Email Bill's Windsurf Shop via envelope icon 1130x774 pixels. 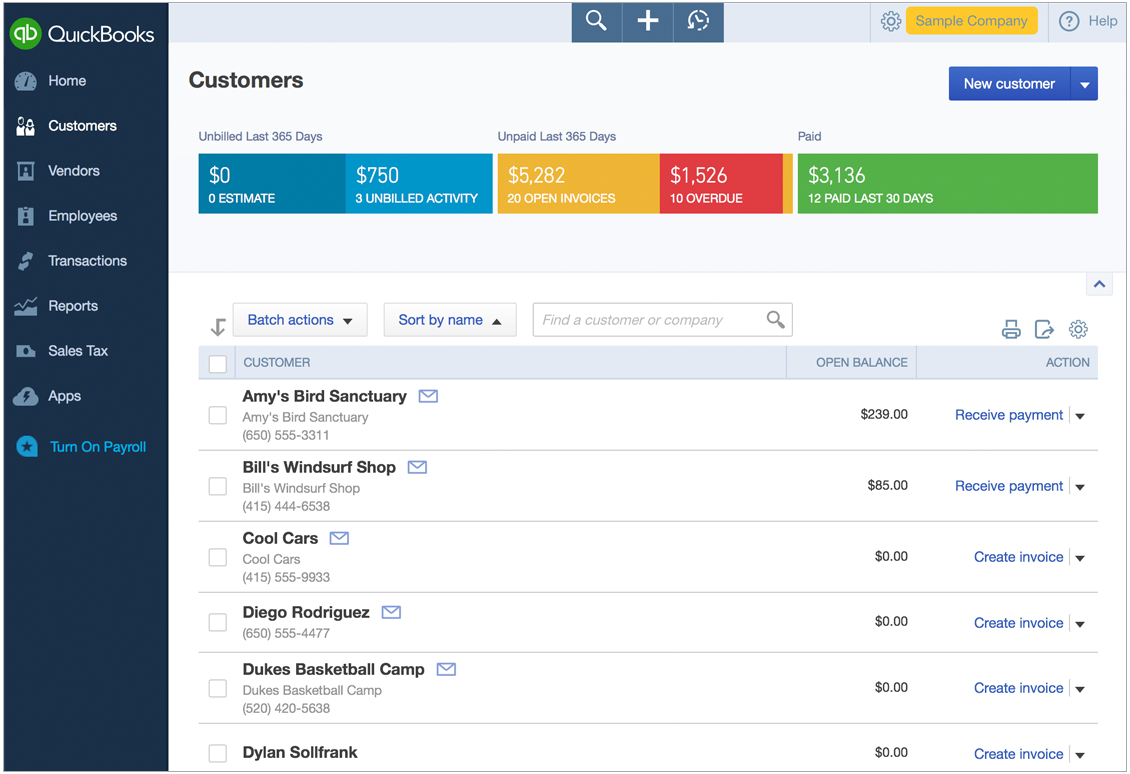pos(417,467)
